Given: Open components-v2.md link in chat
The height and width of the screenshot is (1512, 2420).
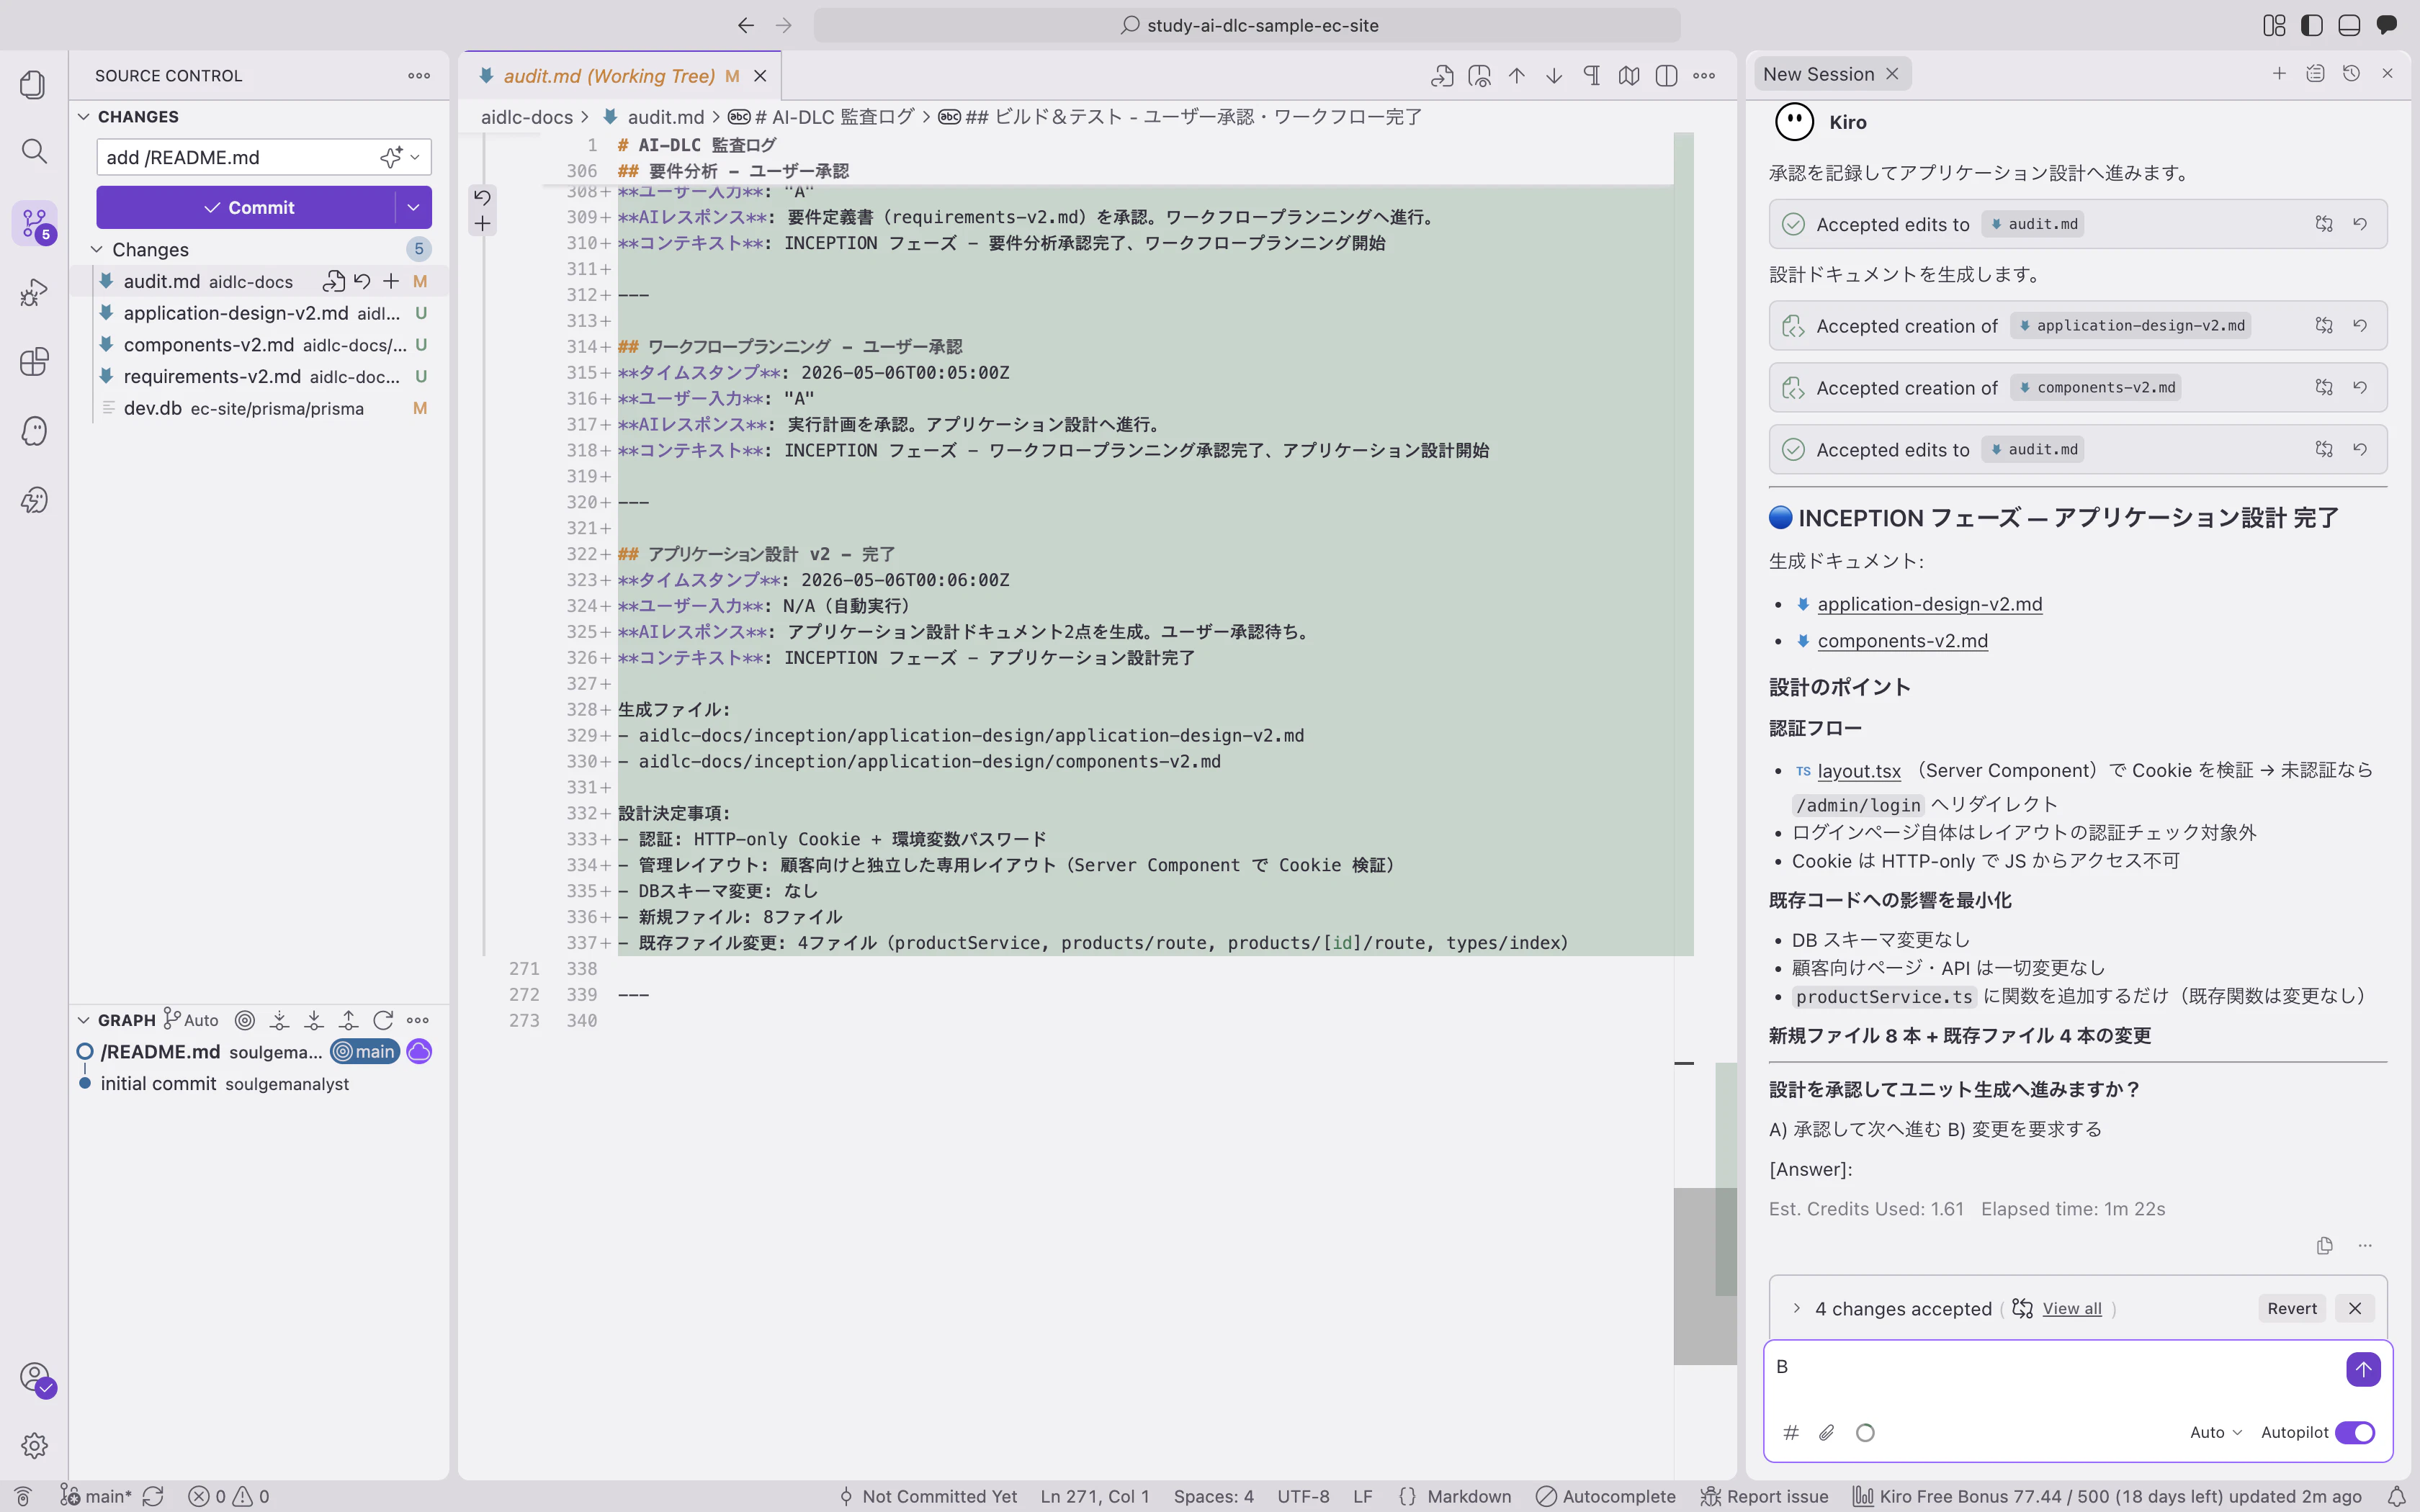Looking at the screenshot, I should click(x=1902, y=641).
